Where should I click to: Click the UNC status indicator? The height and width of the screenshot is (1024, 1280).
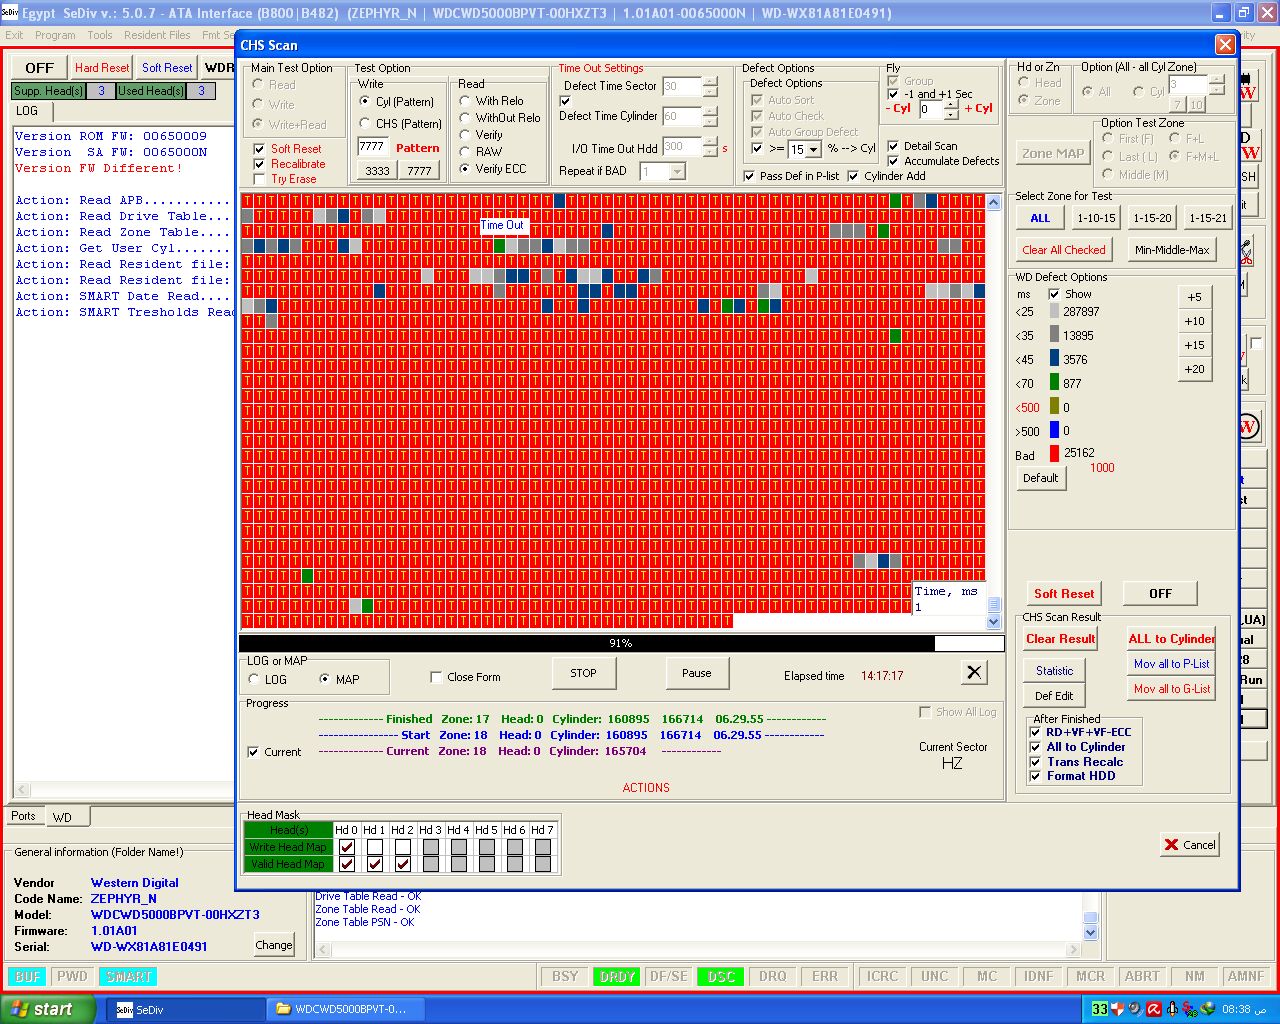[935, 977]
